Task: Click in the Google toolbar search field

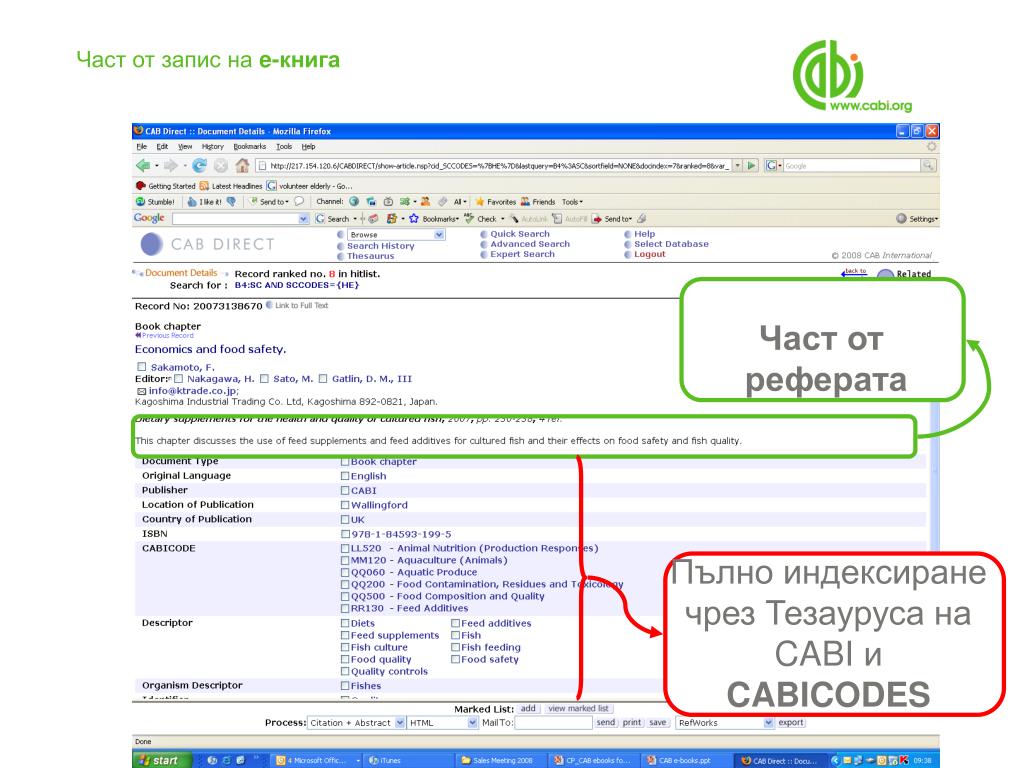Action: (x=236, y=219)
